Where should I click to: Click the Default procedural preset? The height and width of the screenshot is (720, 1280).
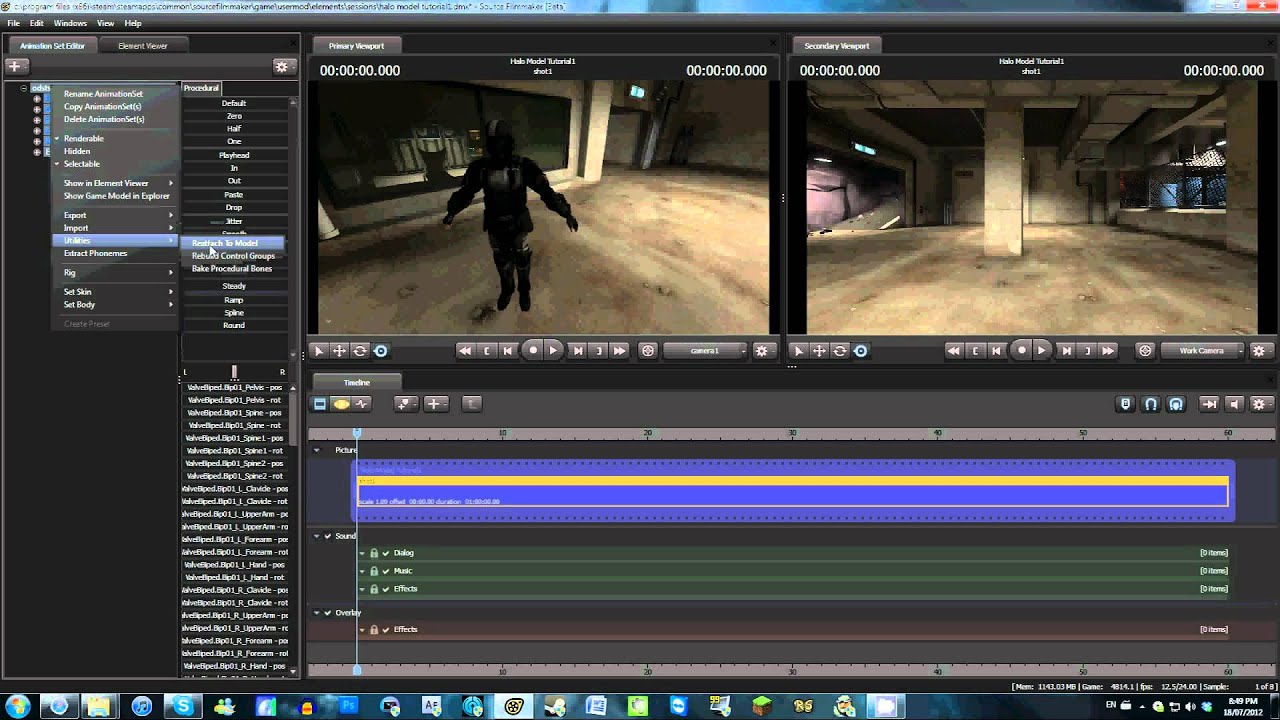click(x=234, y=103)
